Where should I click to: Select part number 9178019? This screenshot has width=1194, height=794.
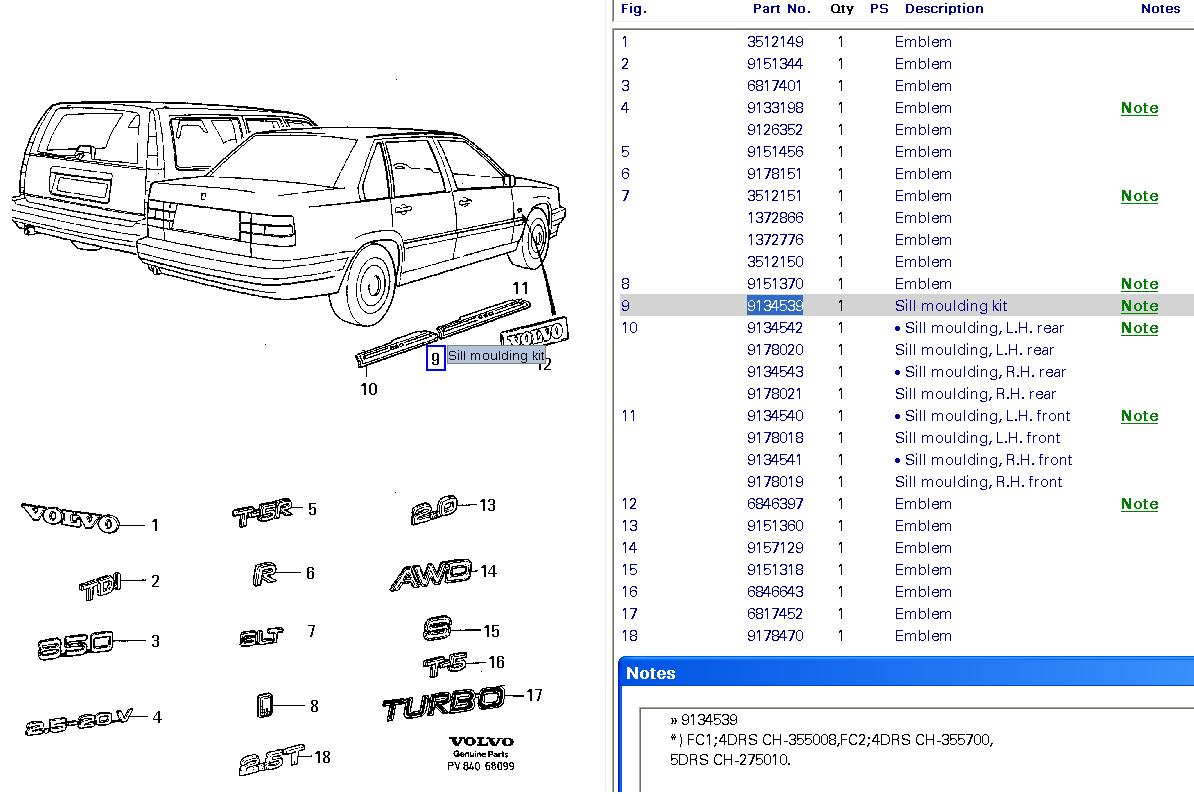pos(774,483)
